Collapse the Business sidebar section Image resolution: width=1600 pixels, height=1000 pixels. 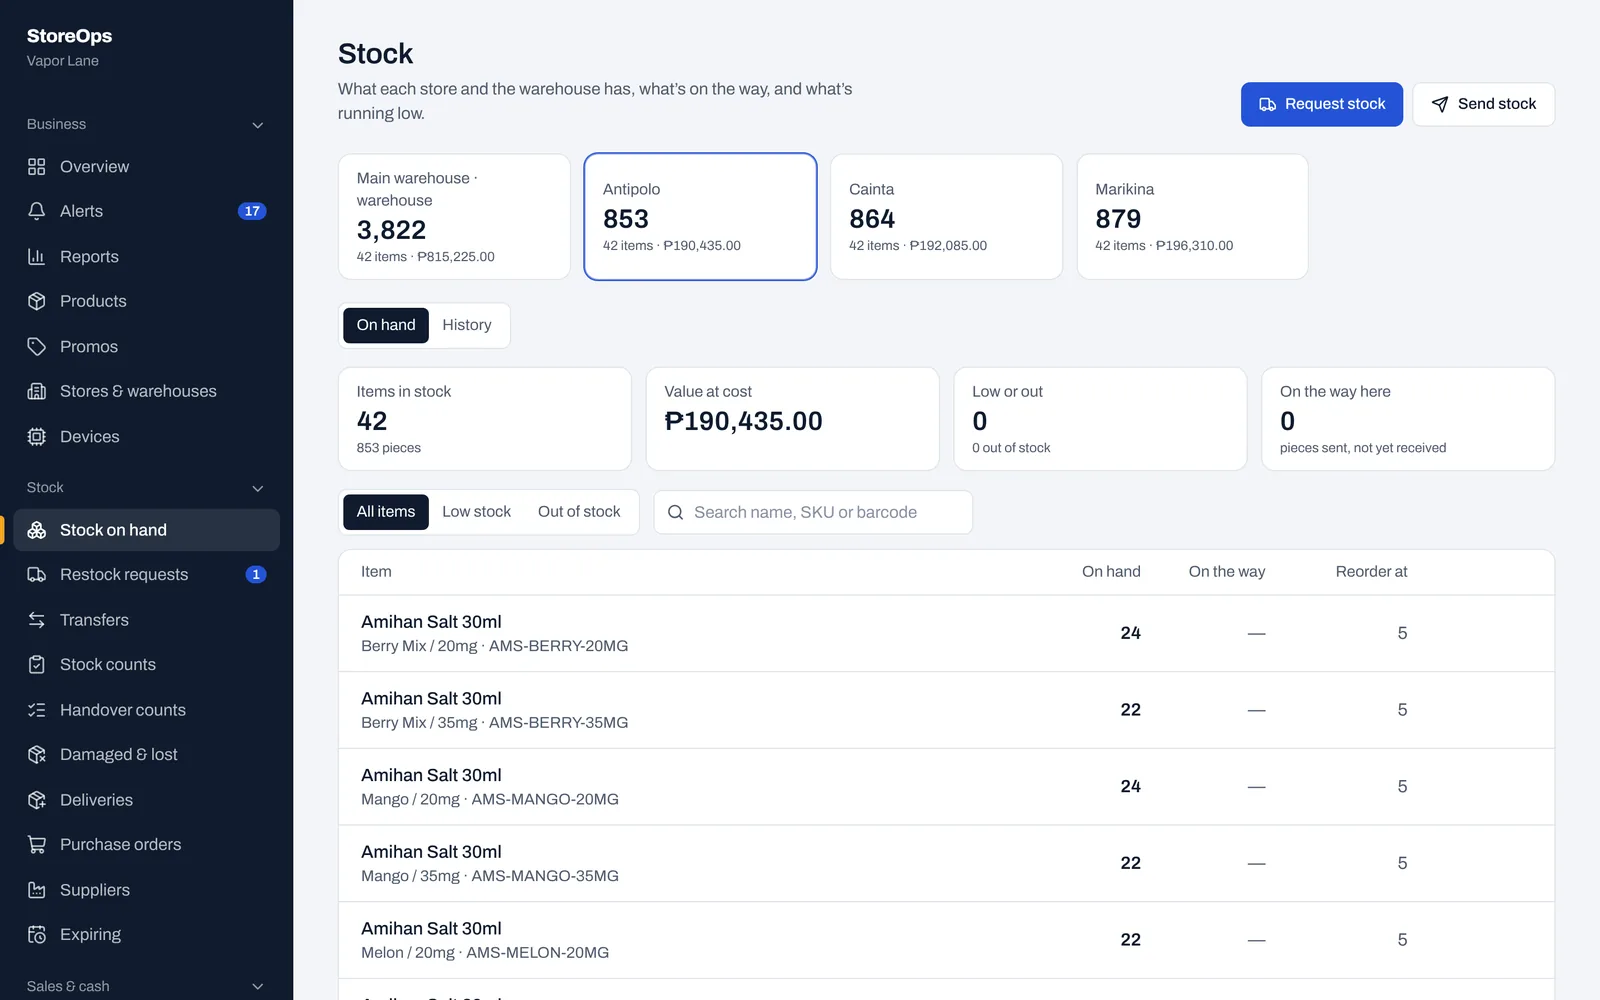(x=257, y=125)
